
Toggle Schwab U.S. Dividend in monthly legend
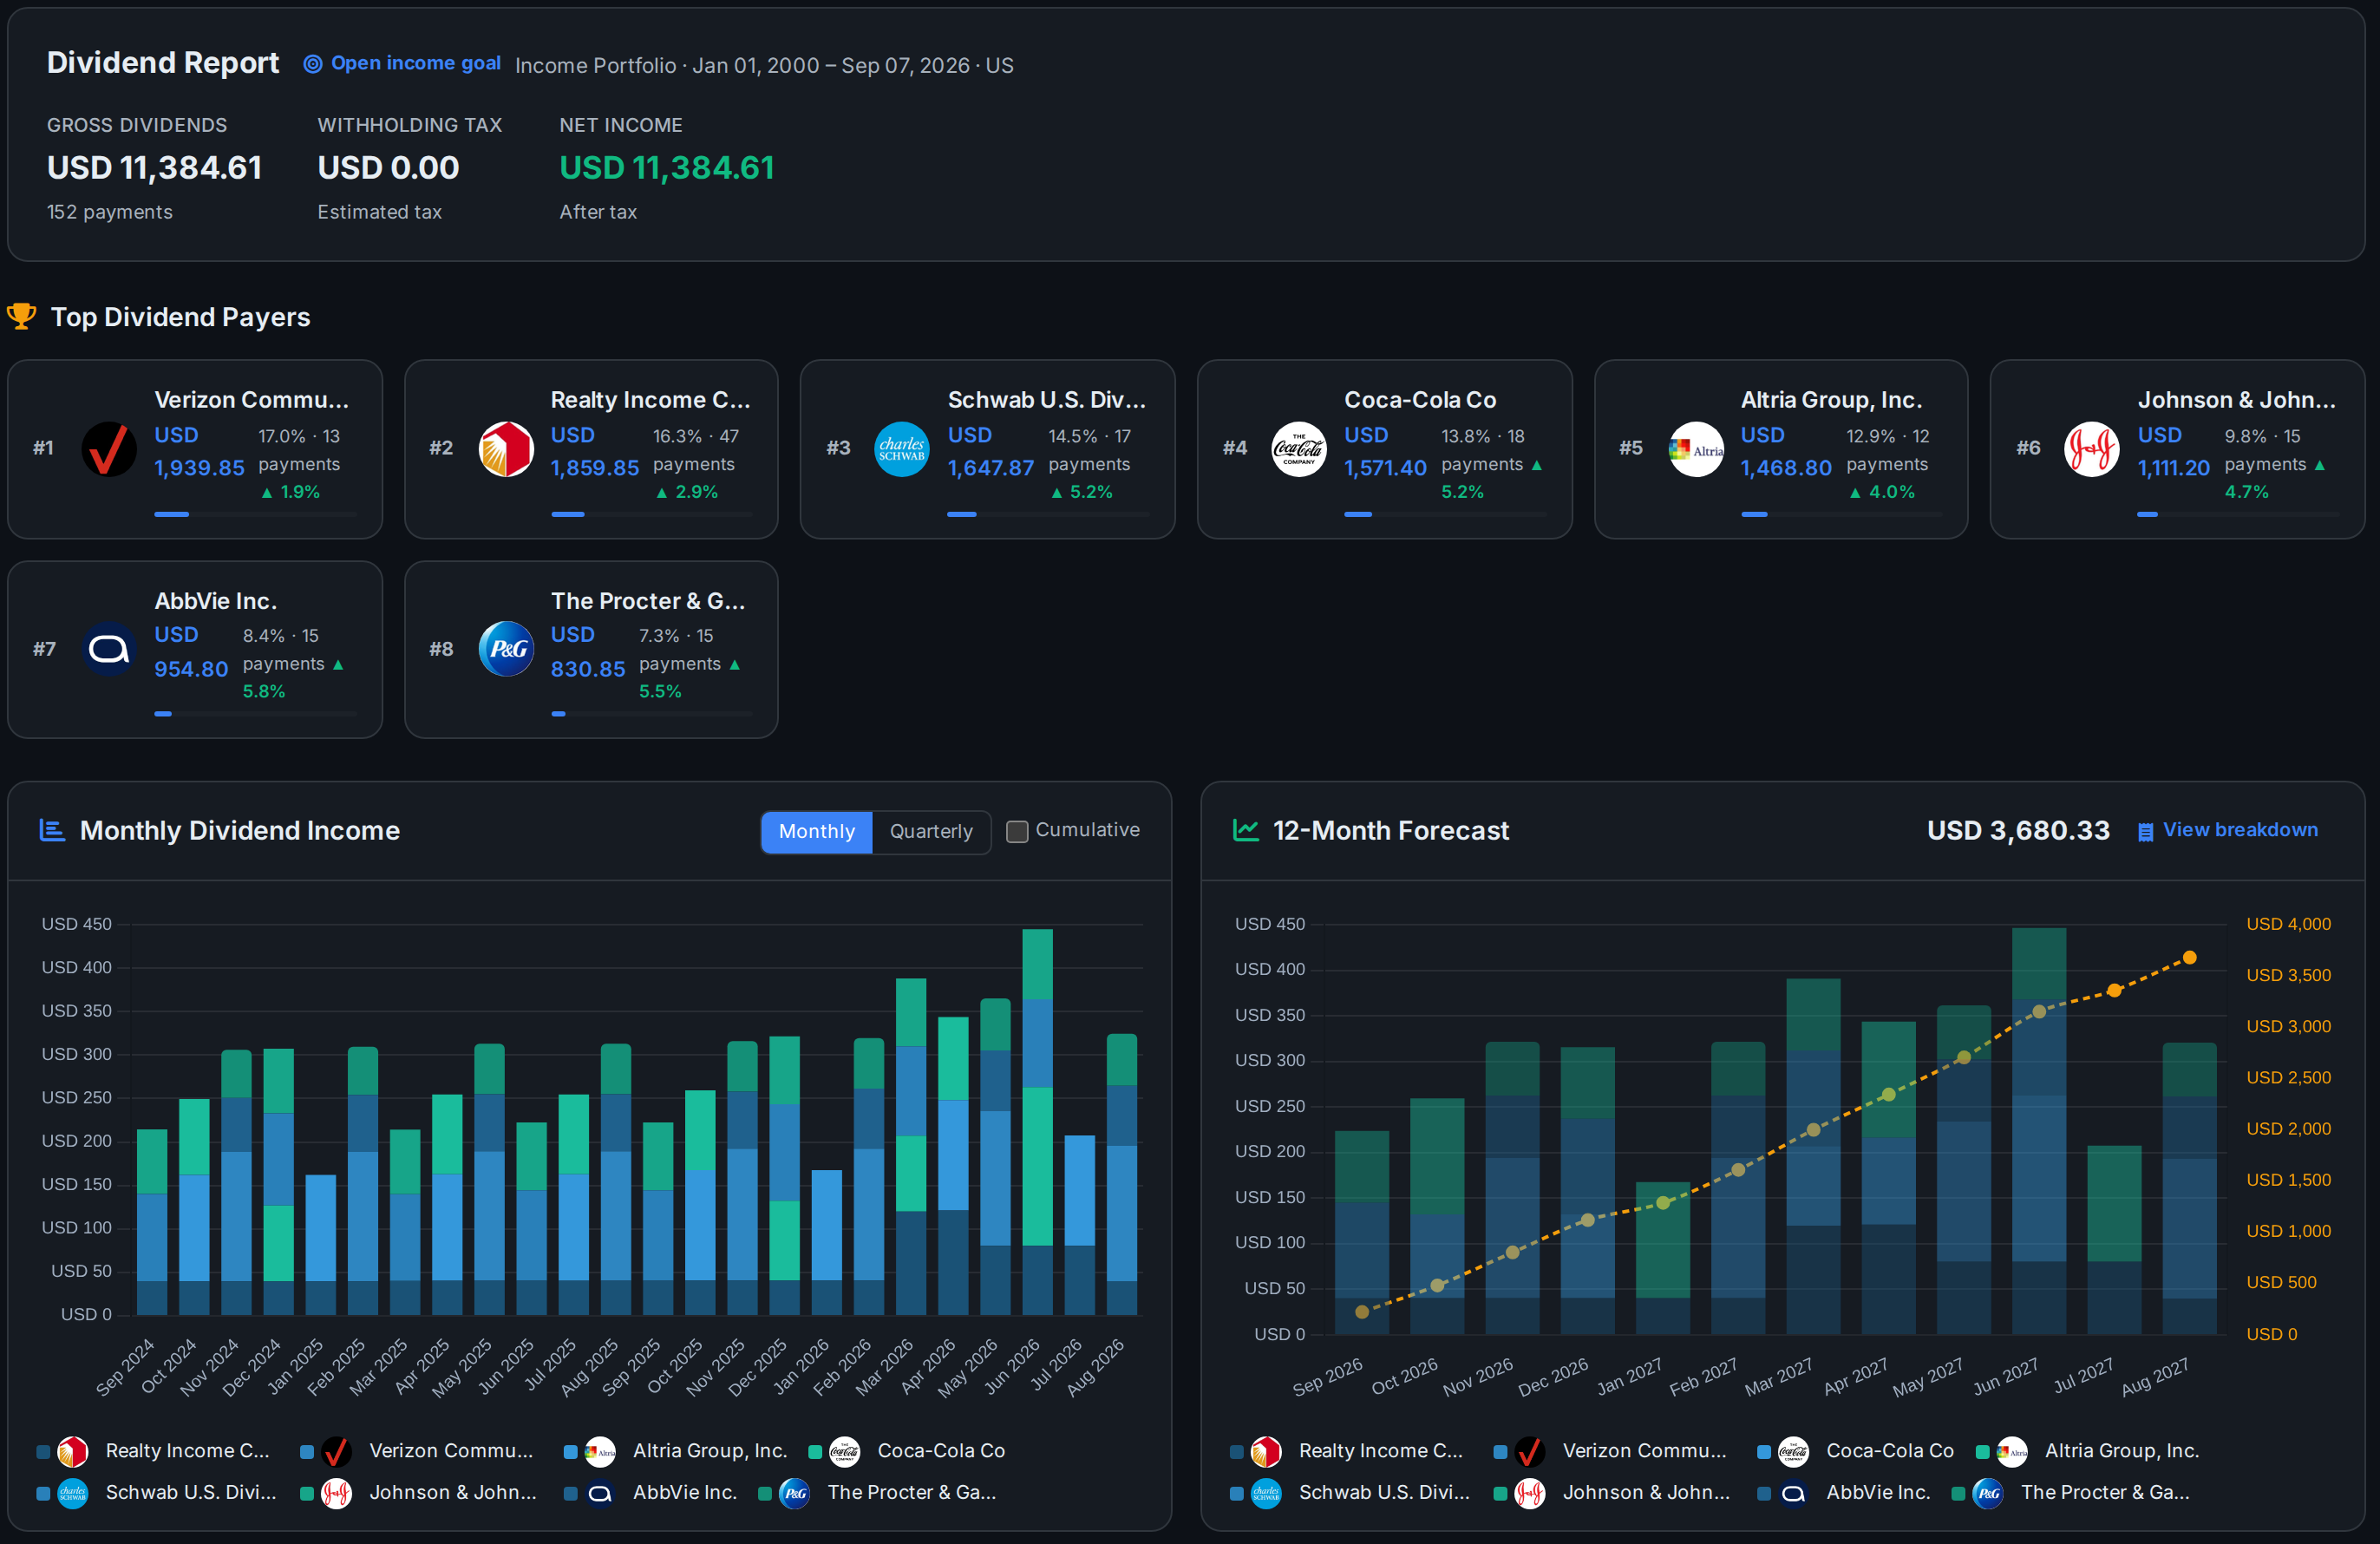click(x=156, y=1492)
